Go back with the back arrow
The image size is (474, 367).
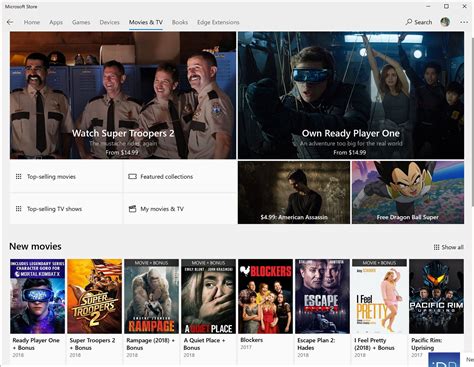point(10,22)
